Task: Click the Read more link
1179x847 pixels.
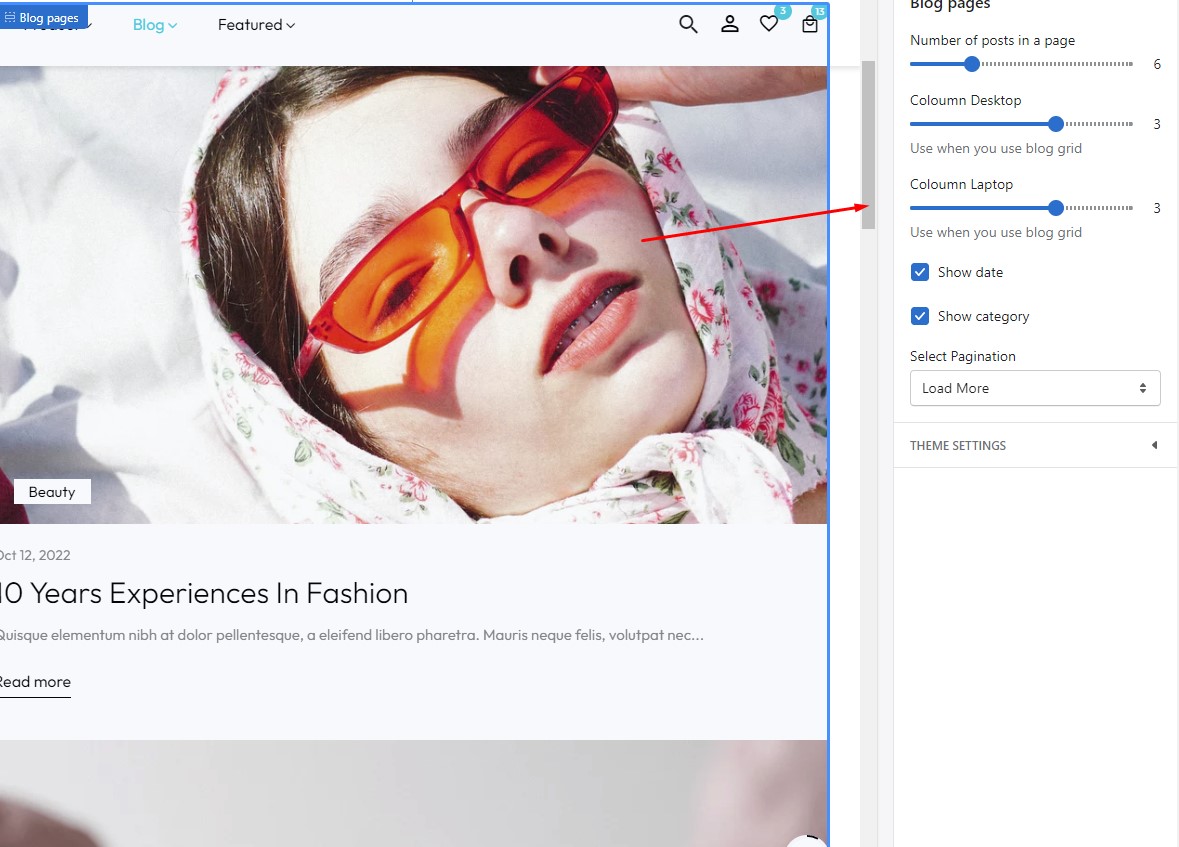Action: point(35,682)
